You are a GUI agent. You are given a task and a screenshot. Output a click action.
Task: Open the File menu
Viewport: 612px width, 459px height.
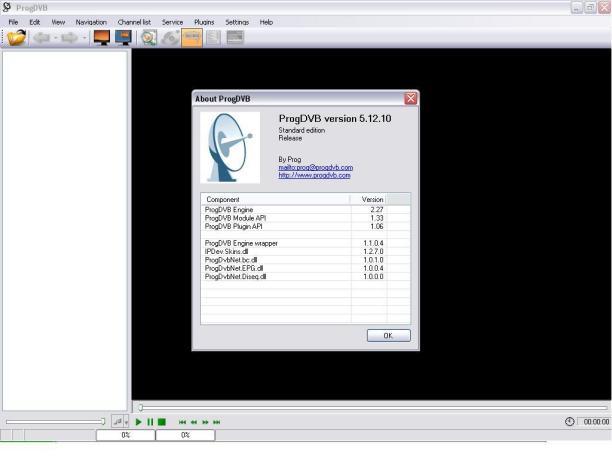tap(13, 22)
